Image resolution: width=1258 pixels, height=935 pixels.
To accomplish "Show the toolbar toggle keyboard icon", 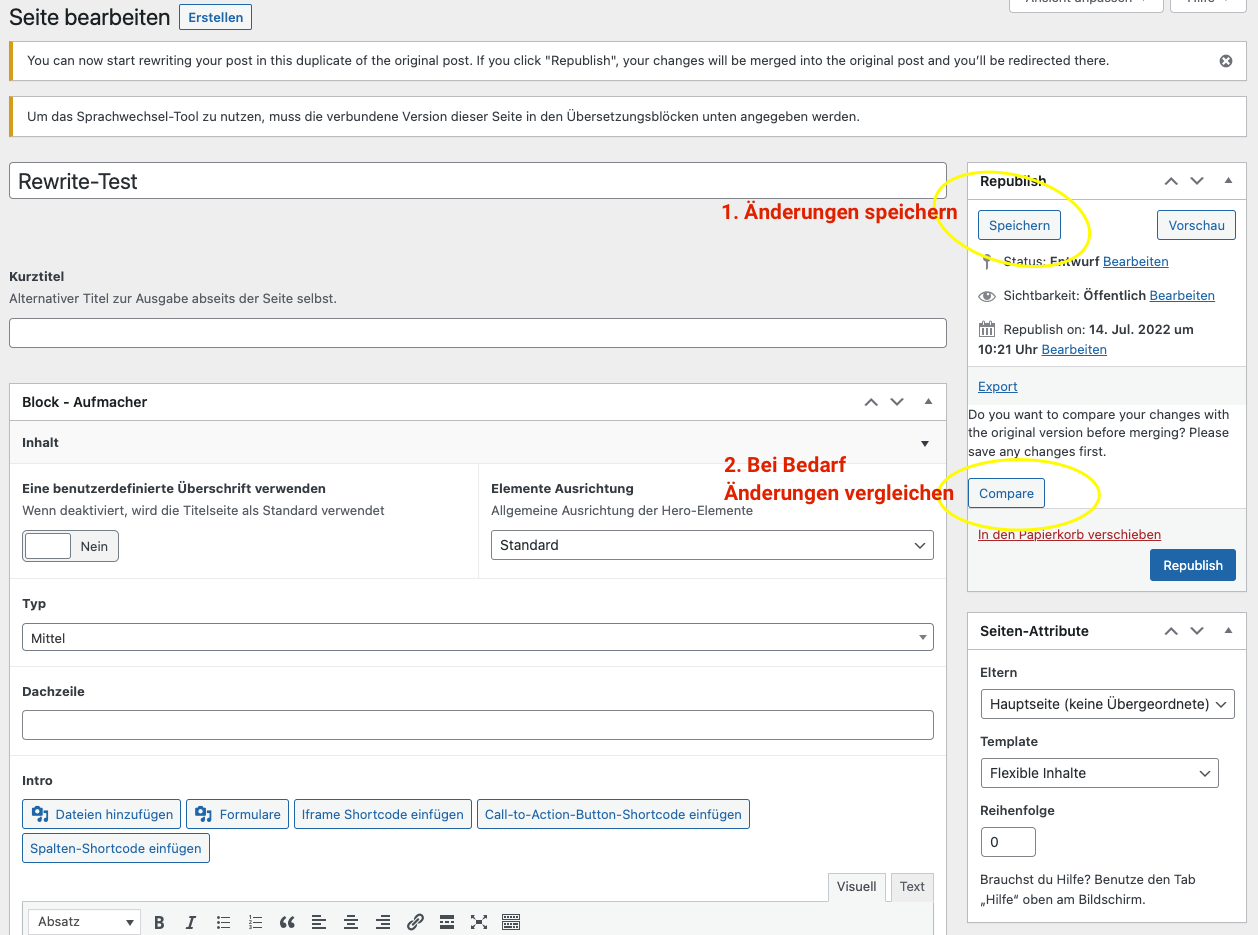I will click(x=511, y=922).
